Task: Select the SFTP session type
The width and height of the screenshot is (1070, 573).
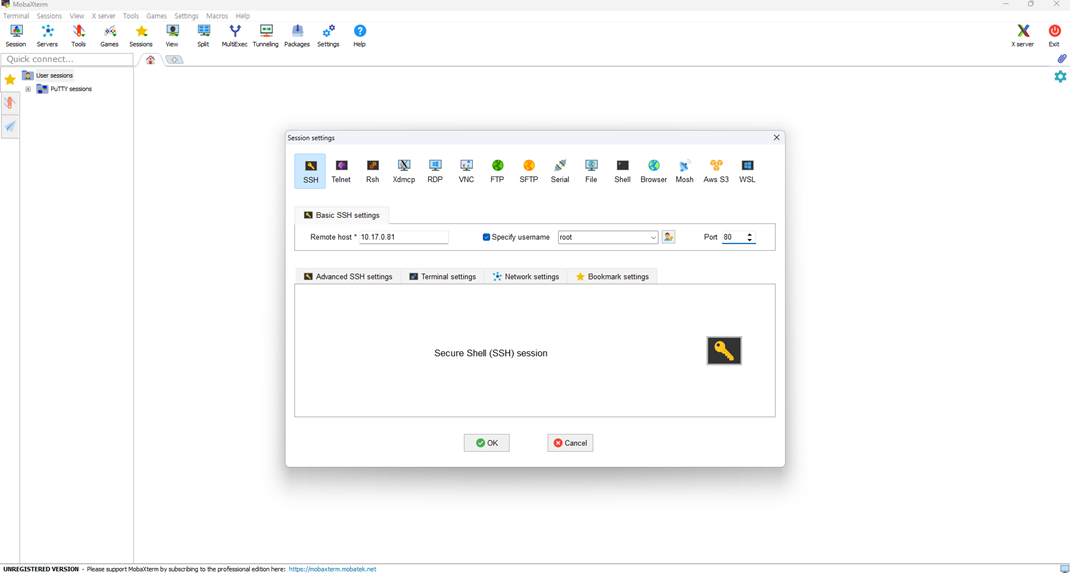Action: coord(529,171)
